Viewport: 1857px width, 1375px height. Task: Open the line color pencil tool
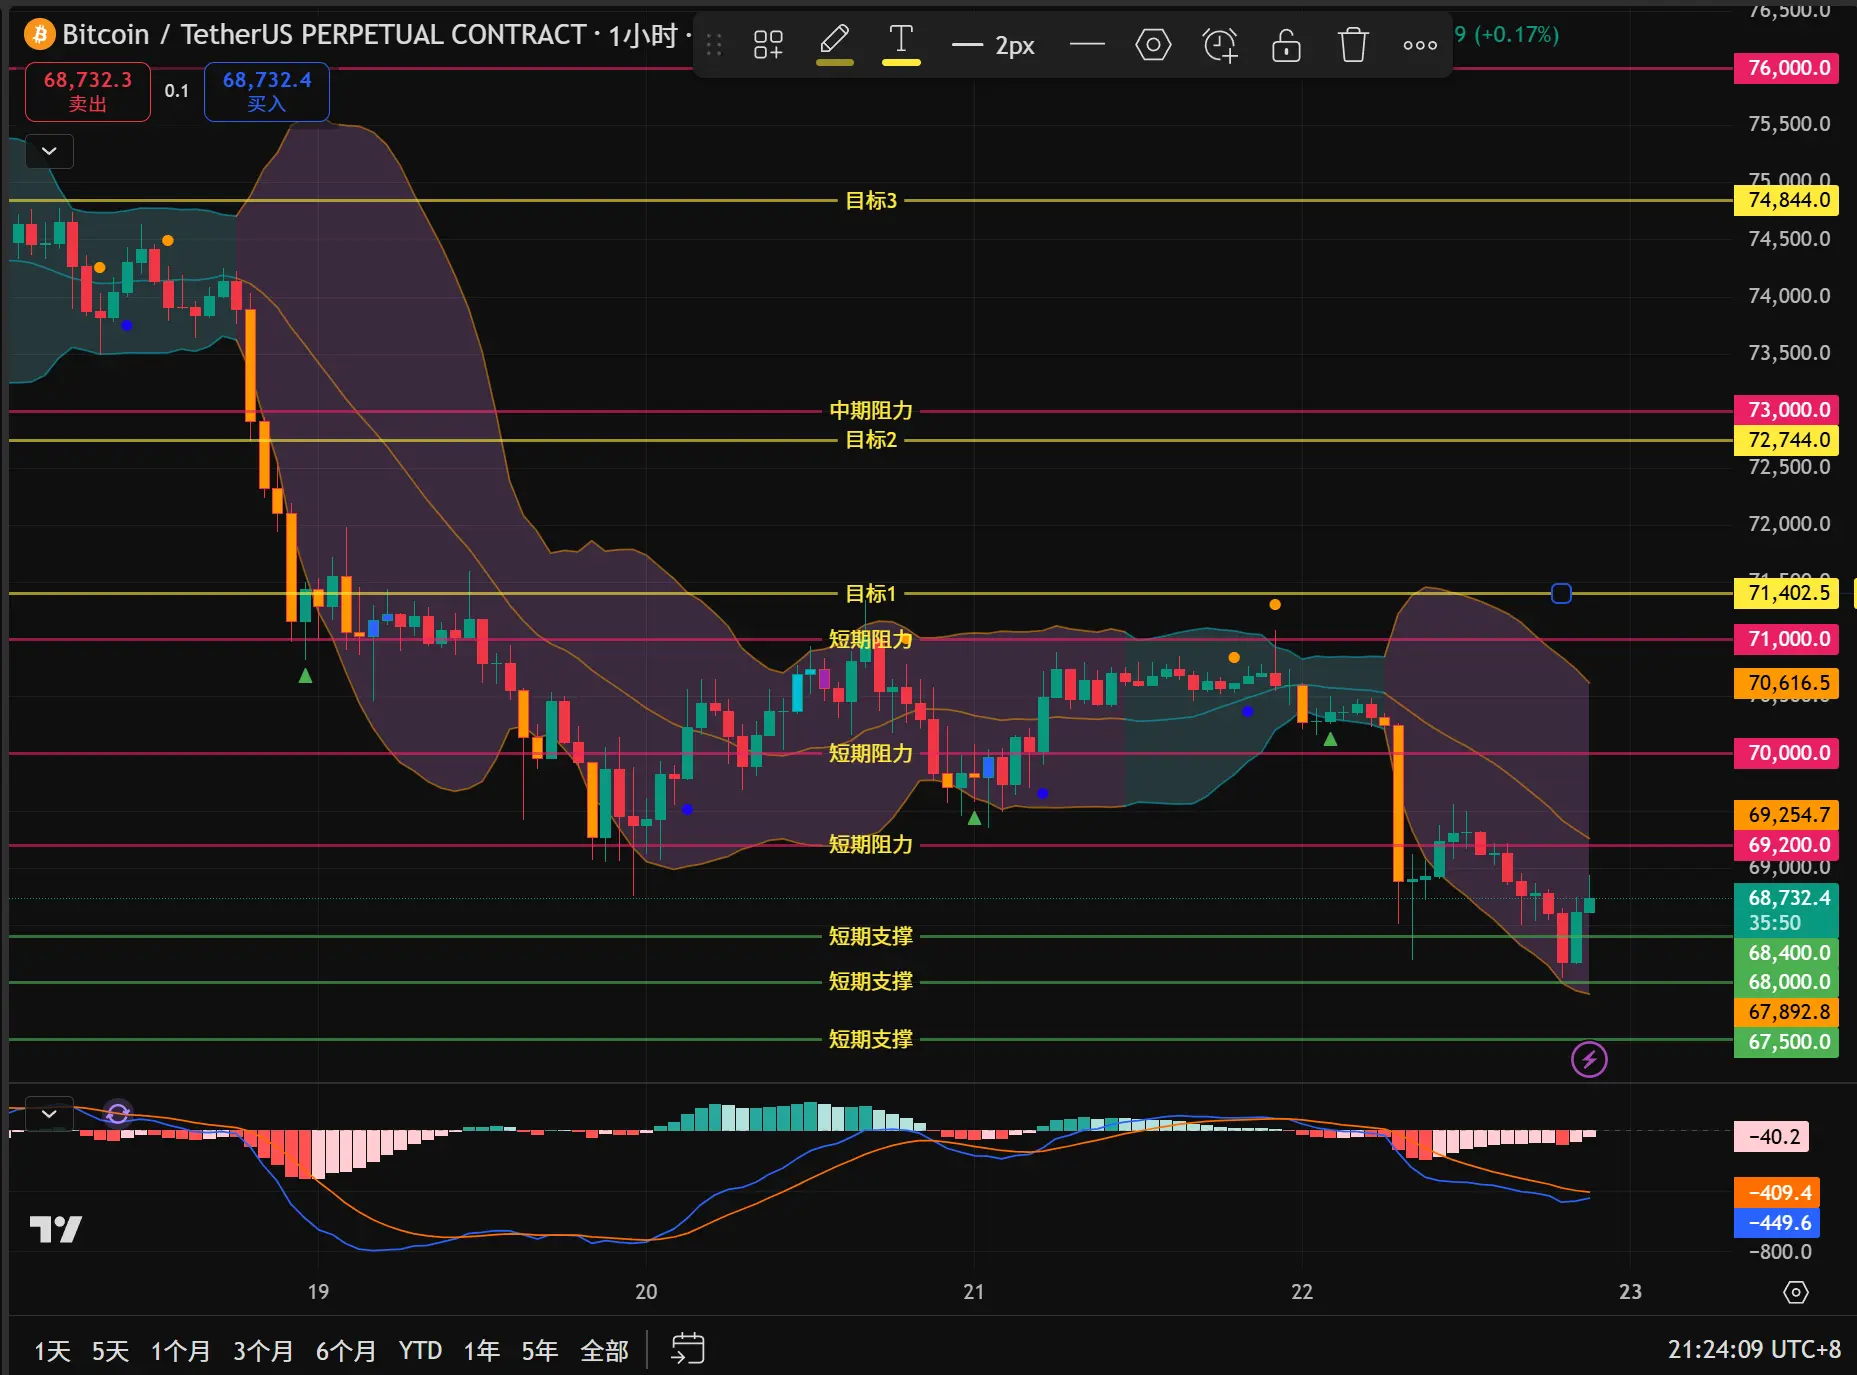pyautogui.click(x=835, y=45)
